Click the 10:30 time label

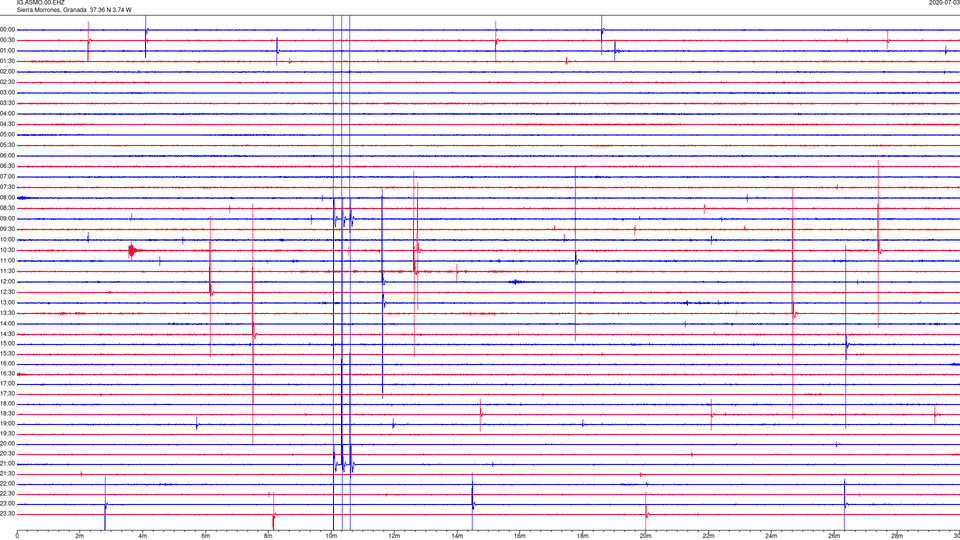[x=7, y=250]
